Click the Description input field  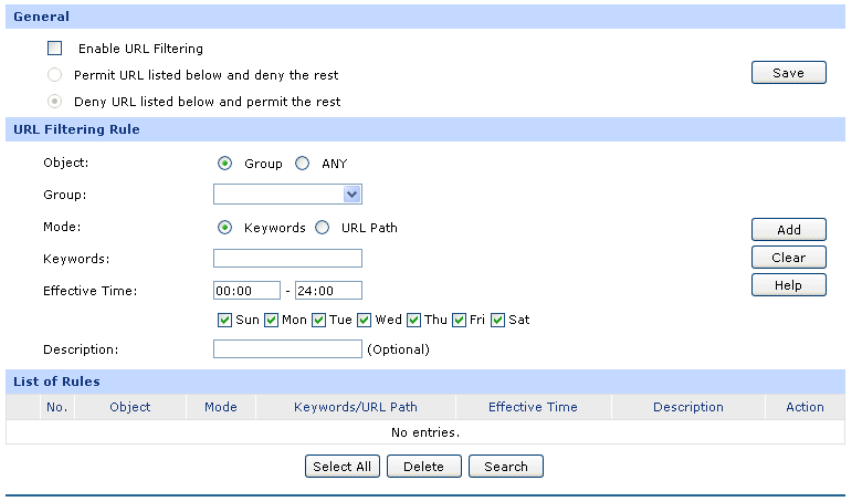coord(288,349)
